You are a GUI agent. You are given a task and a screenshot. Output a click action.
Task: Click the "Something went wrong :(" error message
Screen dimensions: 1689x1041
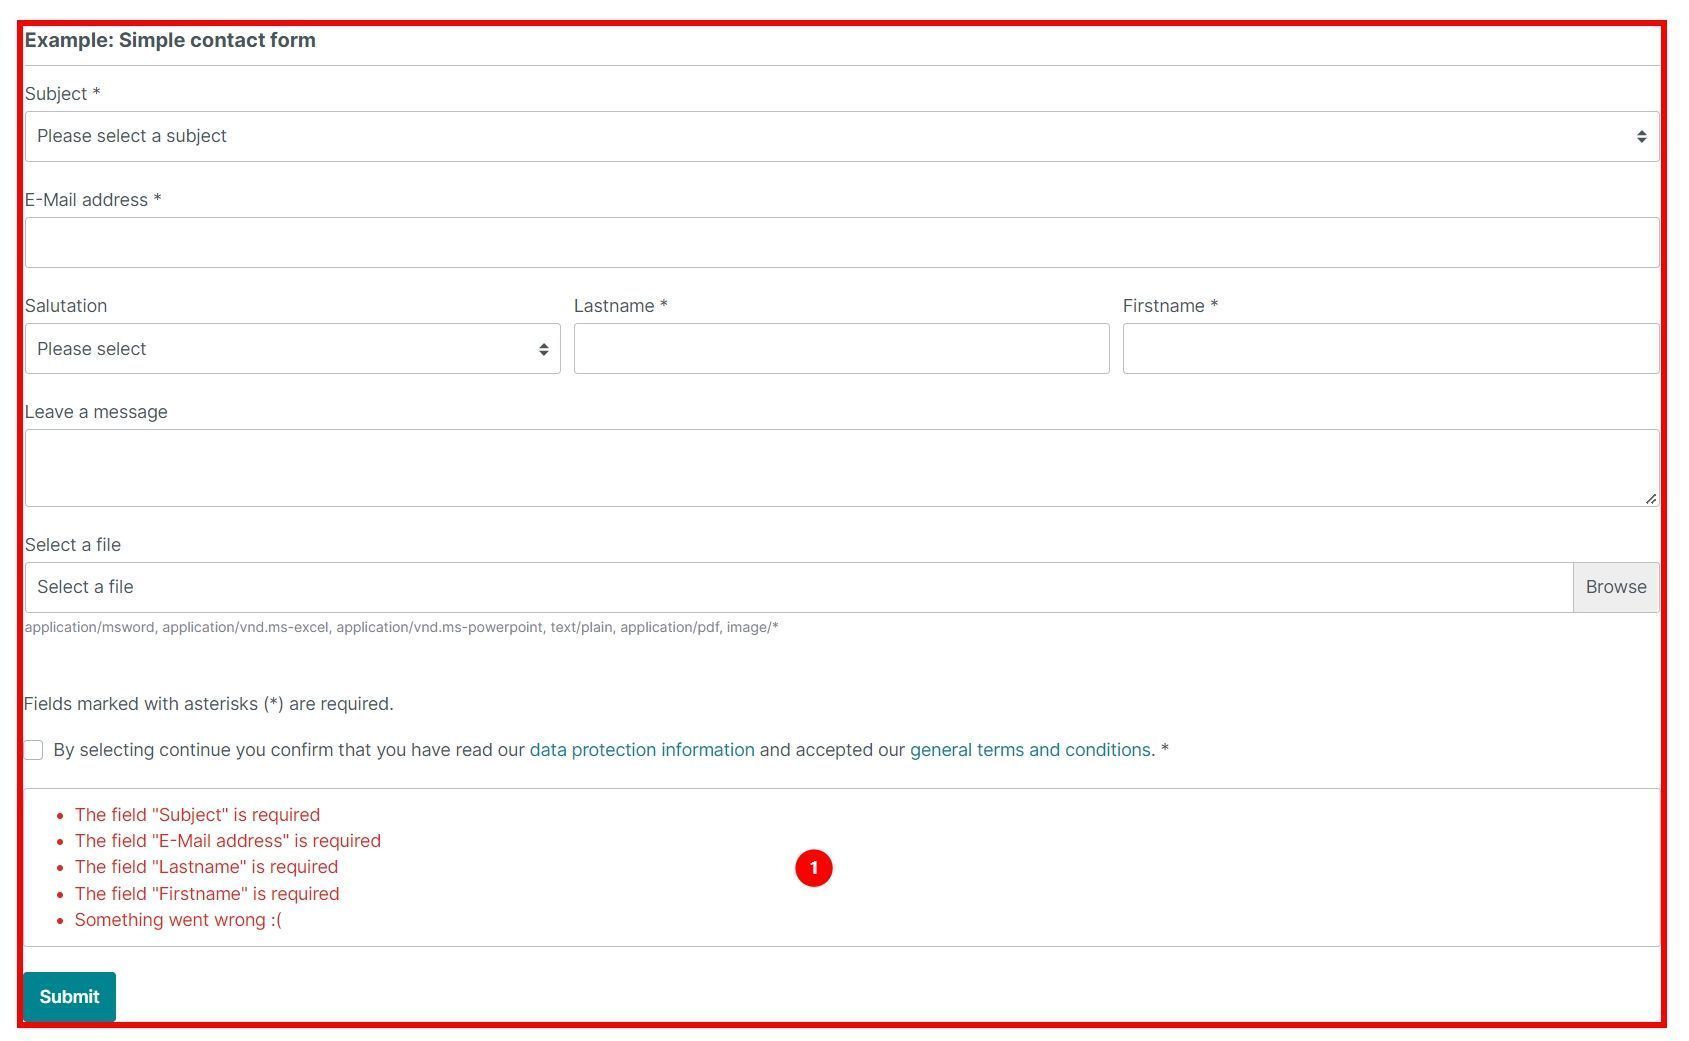pyautogui.click(x=178, y=920)
